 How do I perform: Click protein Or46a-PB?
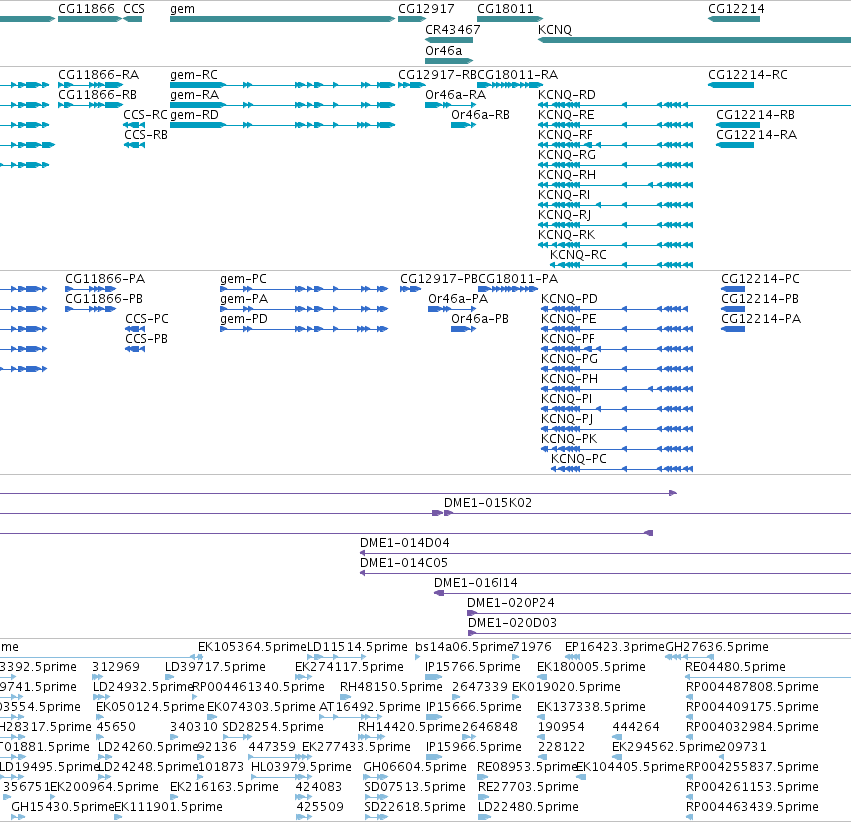pyautogui.click(x=463, y=329)
